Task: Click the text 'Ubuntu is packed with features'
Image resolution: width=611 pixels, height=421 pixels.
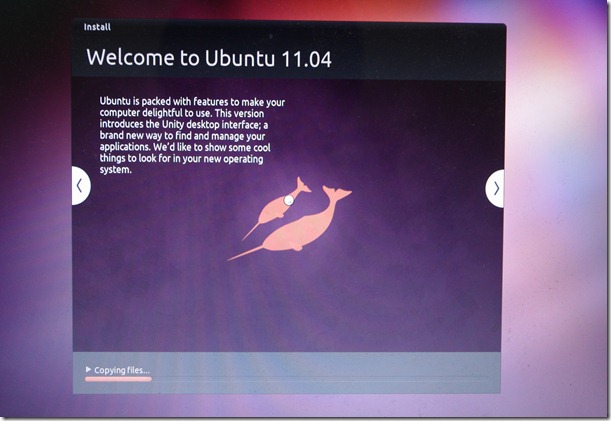Action: (x=164, y=101)
